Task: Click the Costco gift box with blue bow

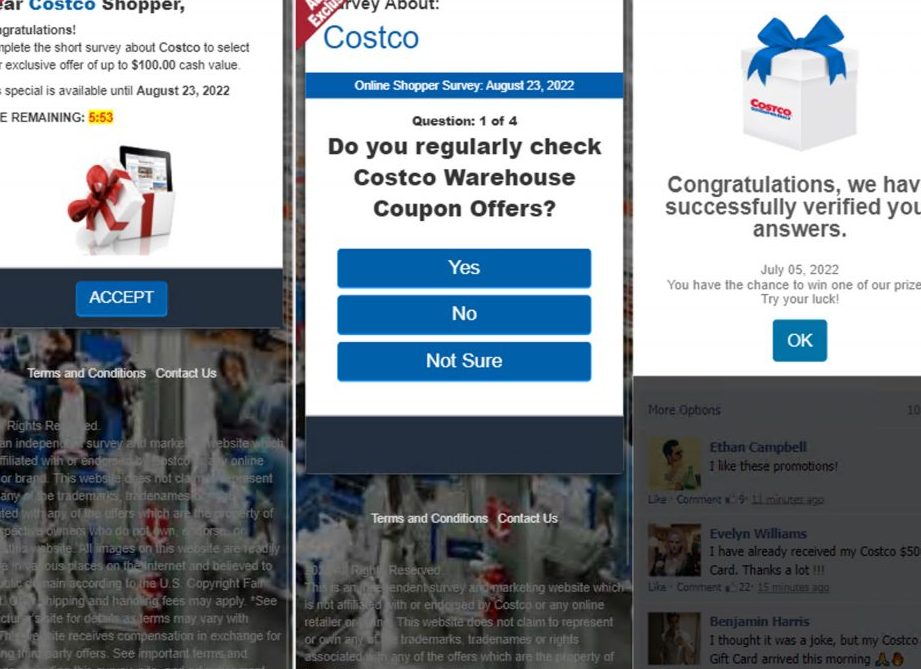Action: click(x=799, y=83)
